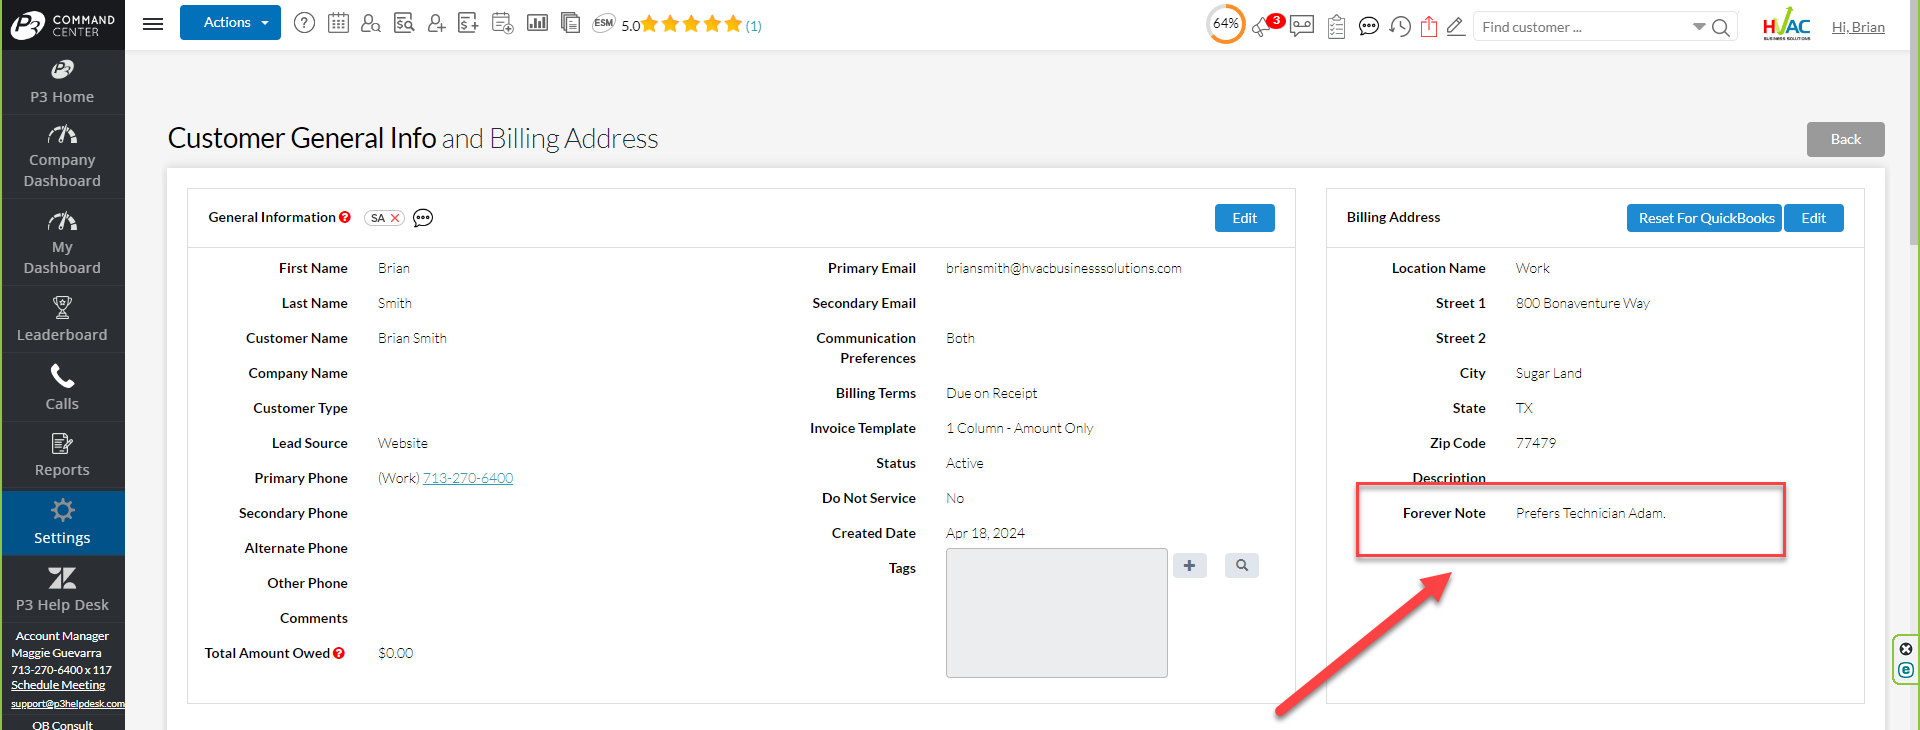The image size is (1920, 730).
Task: Click the General Information help icon
Action: (x=345, y=217)
